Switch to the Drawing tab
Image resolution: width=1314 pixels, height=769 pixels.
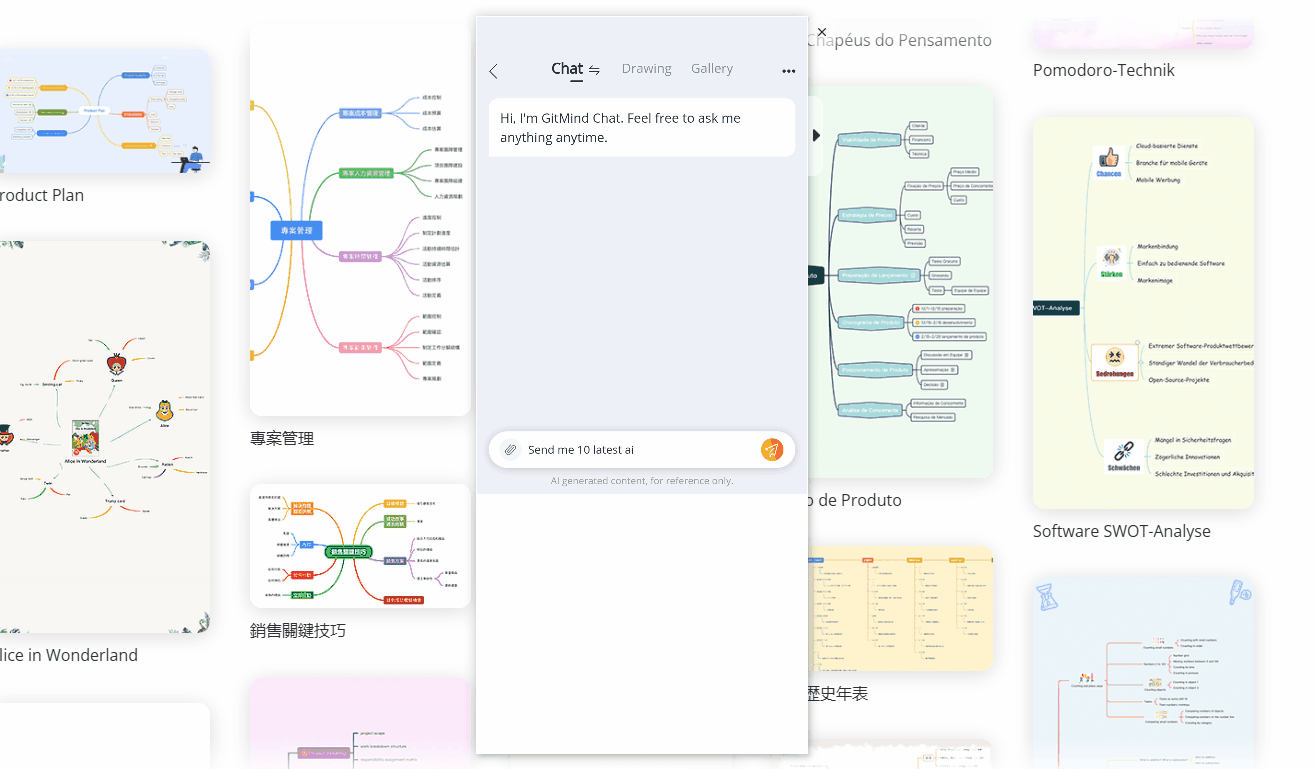pos(646,69)
